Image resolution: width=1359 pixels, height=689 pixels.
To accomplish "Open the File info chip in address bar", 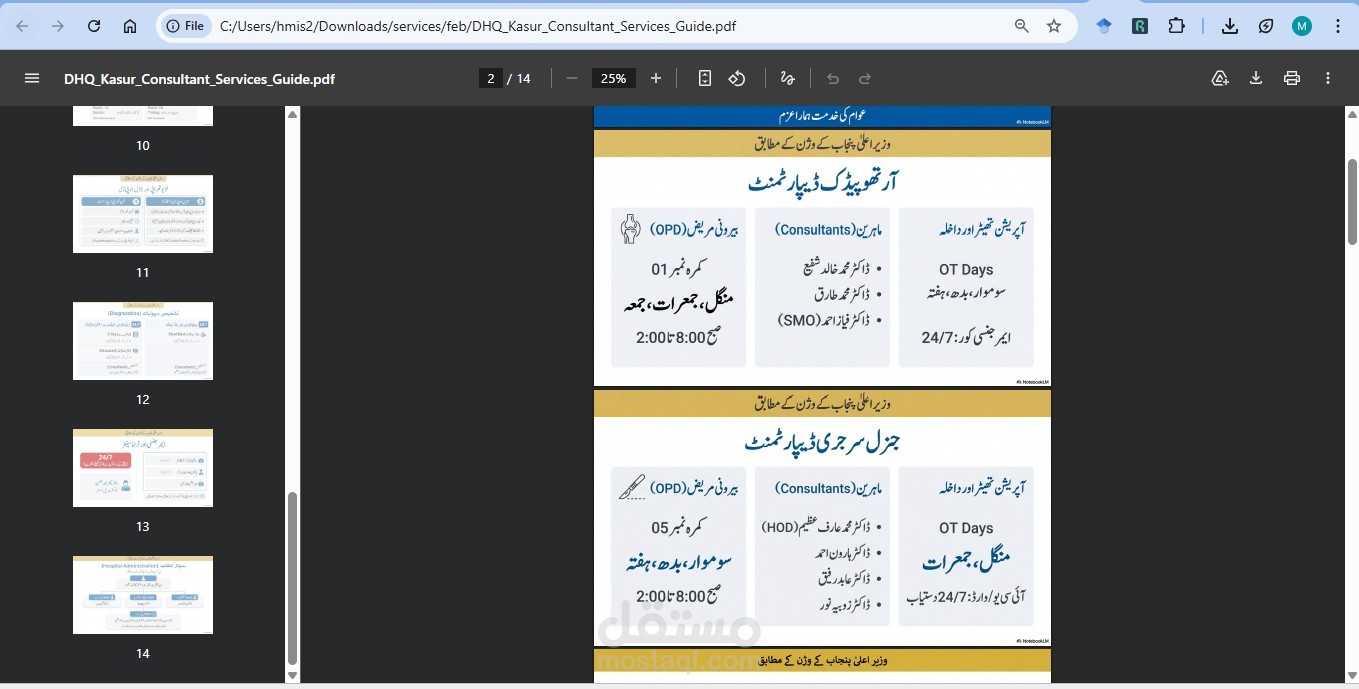I will (185, 26).
